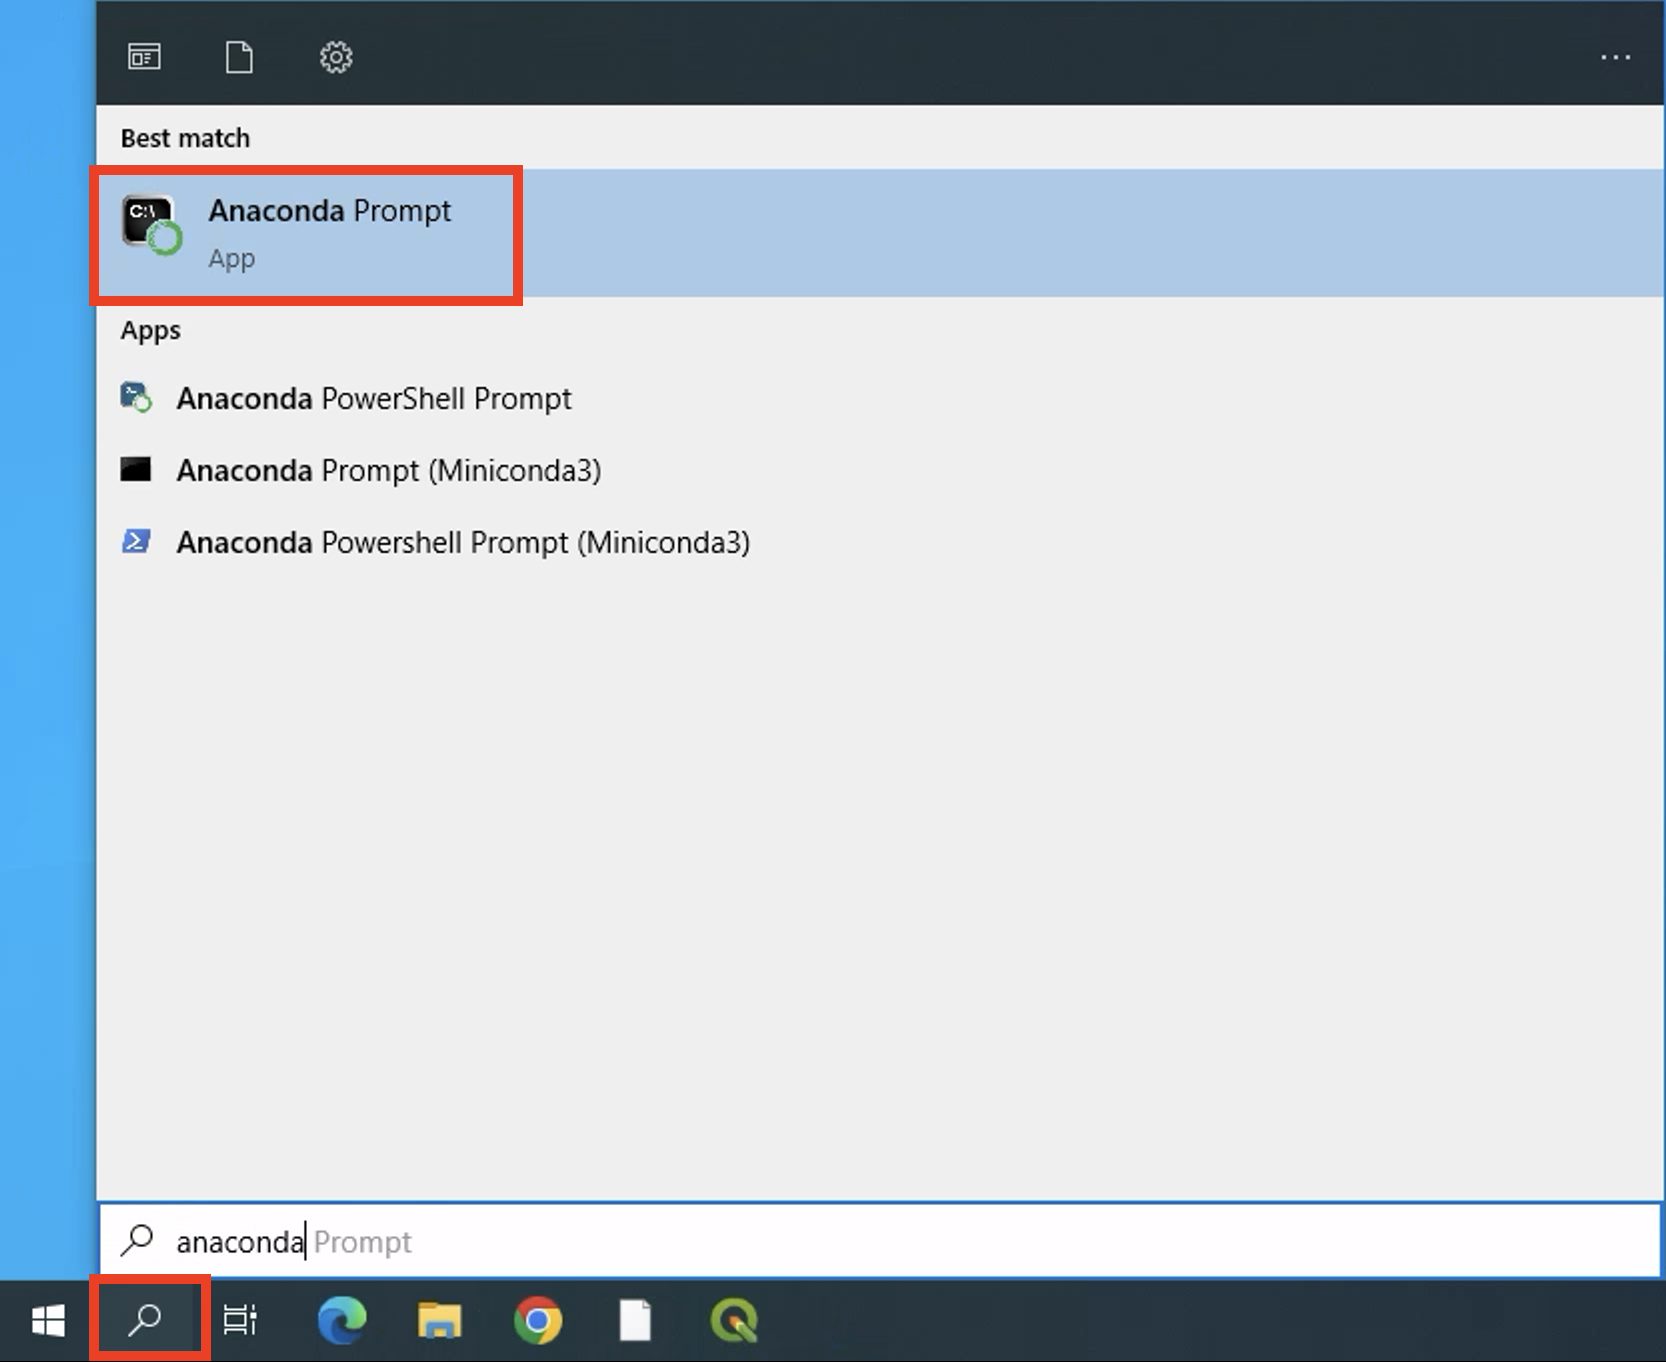This screenshot has width=1666, height=1362.
Task: Launch Anaconda PowerShell Prompt from Apps list
Action: point(373,398)
